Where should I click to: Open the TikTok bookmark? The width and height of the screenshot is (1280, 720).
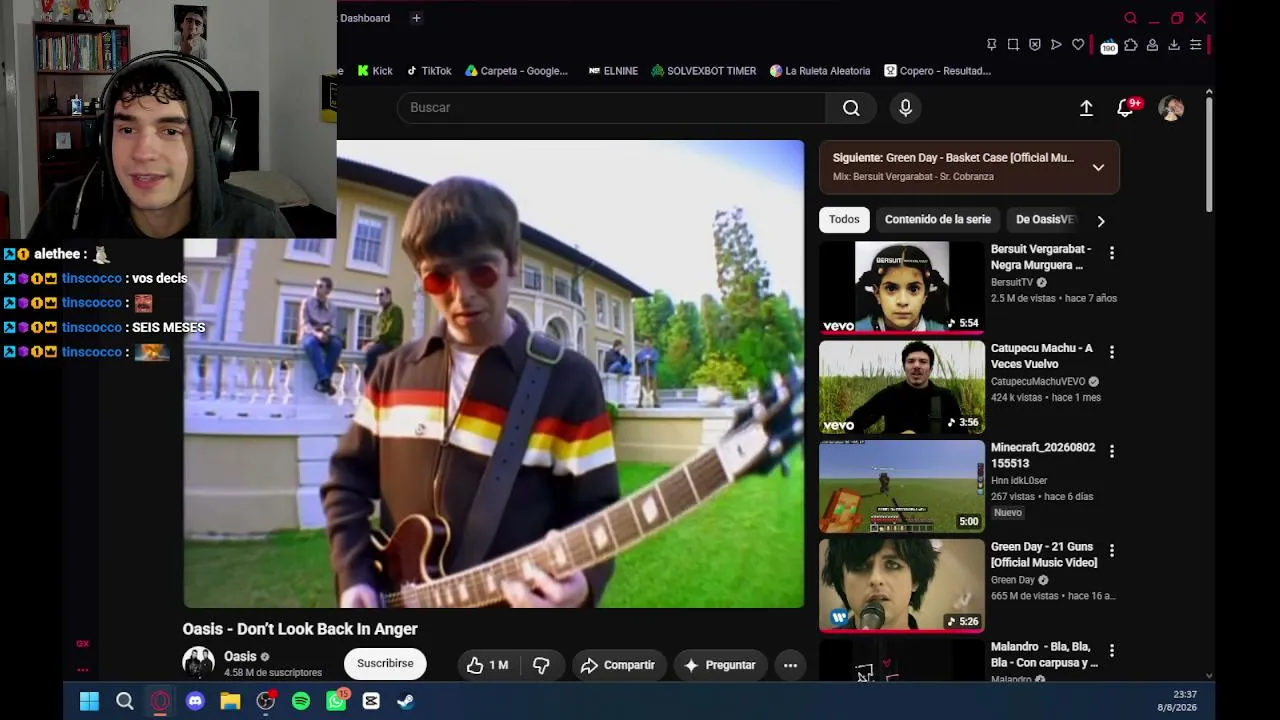429,71
